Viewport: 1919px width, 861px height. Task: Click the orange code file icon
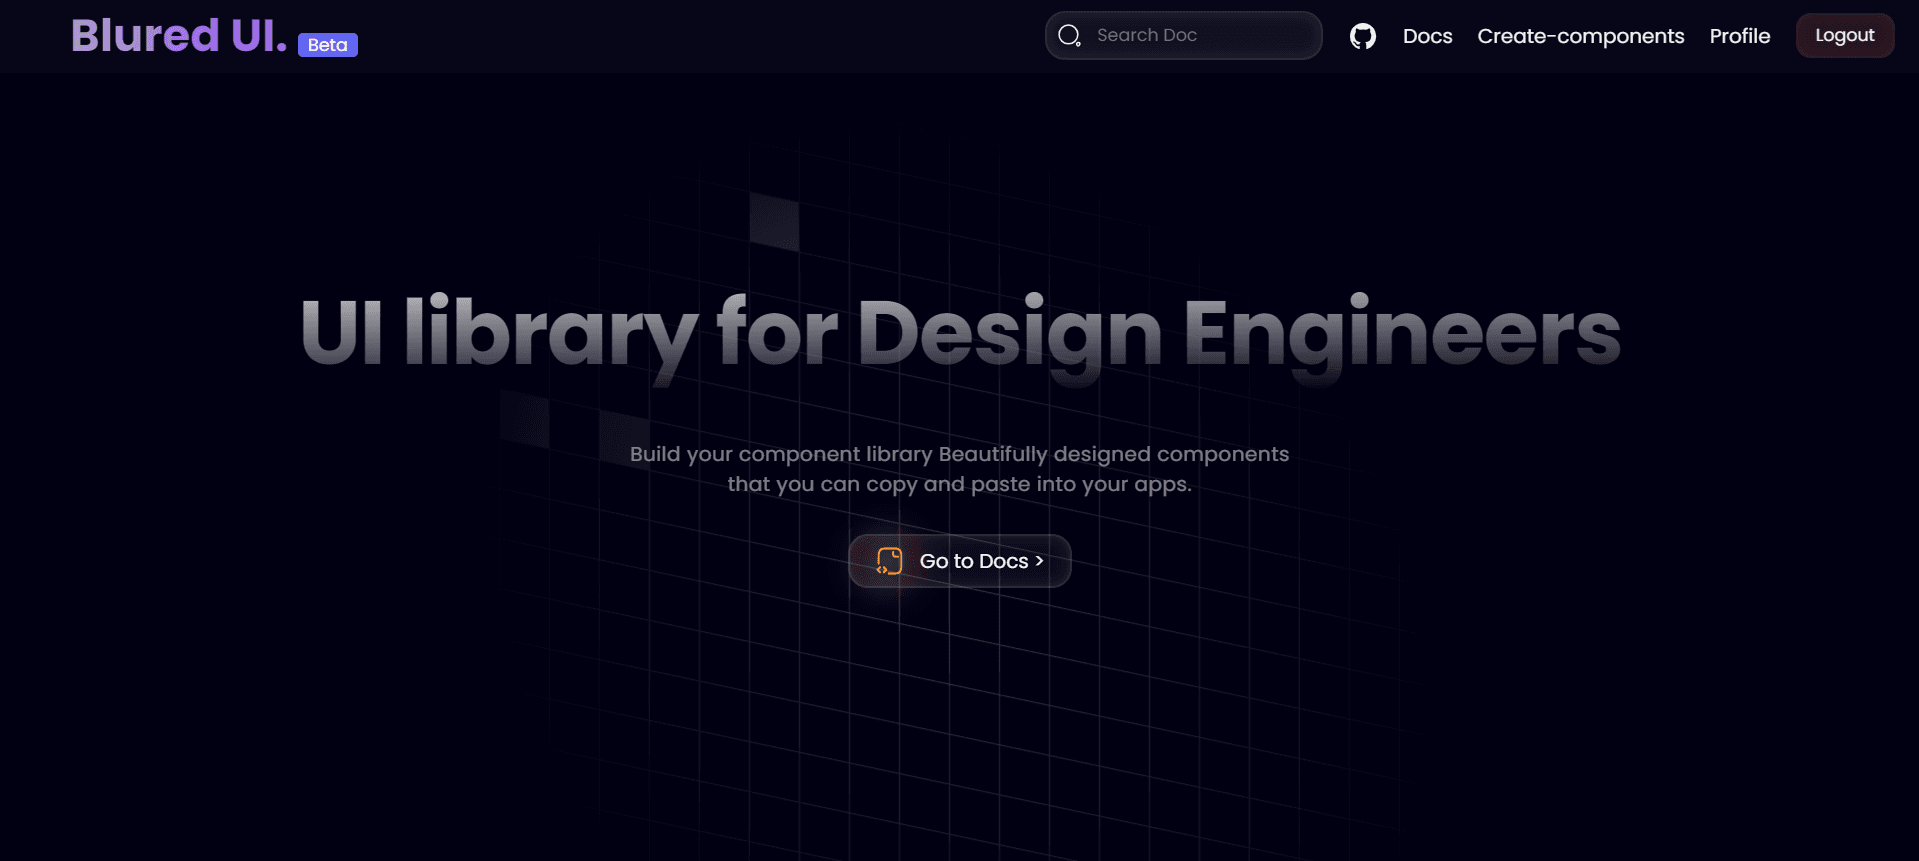[889, 561]
